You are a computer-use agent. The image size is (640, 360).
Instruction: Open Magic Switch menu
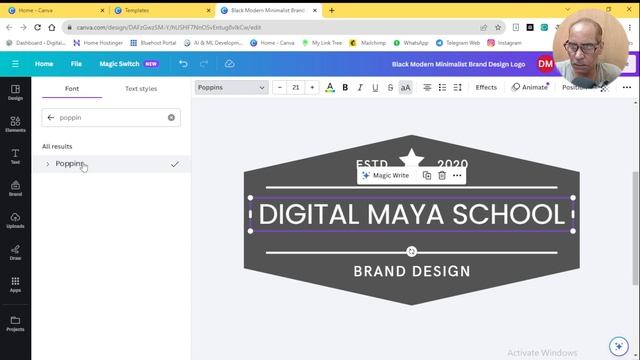[x=129, y=64]
